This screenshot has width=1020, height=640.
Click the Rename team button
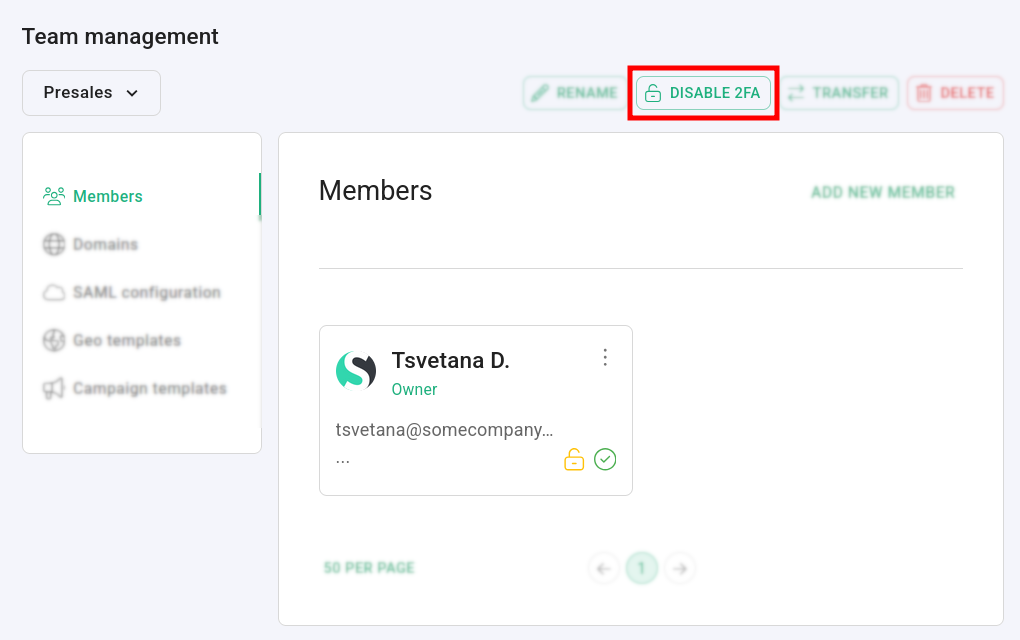click(x=574, y=93)
